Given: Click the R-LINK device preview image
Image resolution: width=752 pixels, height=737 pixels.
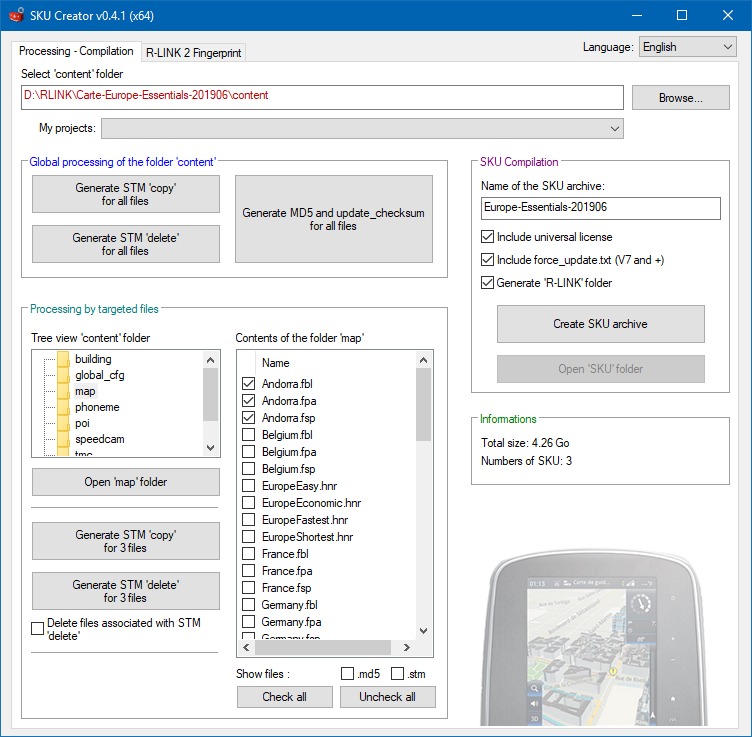Looking at the screenshot, I should 595,638.
